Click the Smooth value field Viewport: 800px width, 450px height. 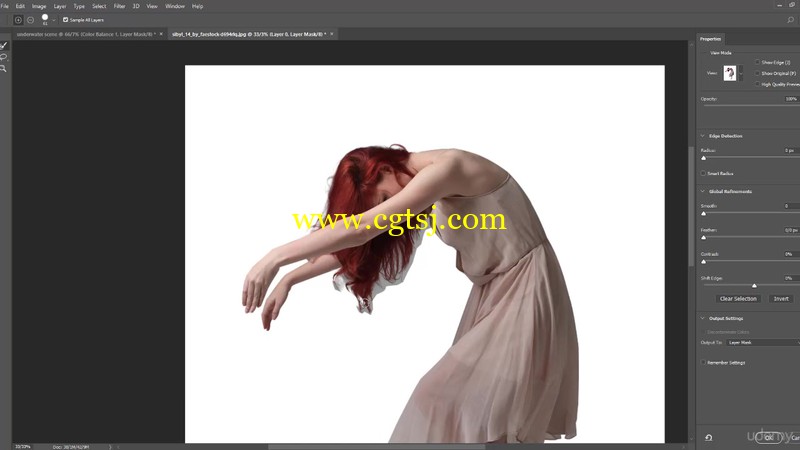pyautogui.click(x=790, y=206)
